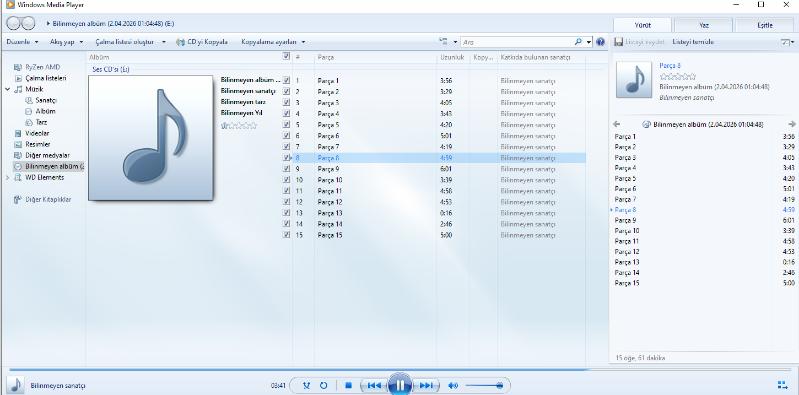Viewport: 799px width, 395px height.
Task: Click the search magnifier icon
Action: pos(578,42)
